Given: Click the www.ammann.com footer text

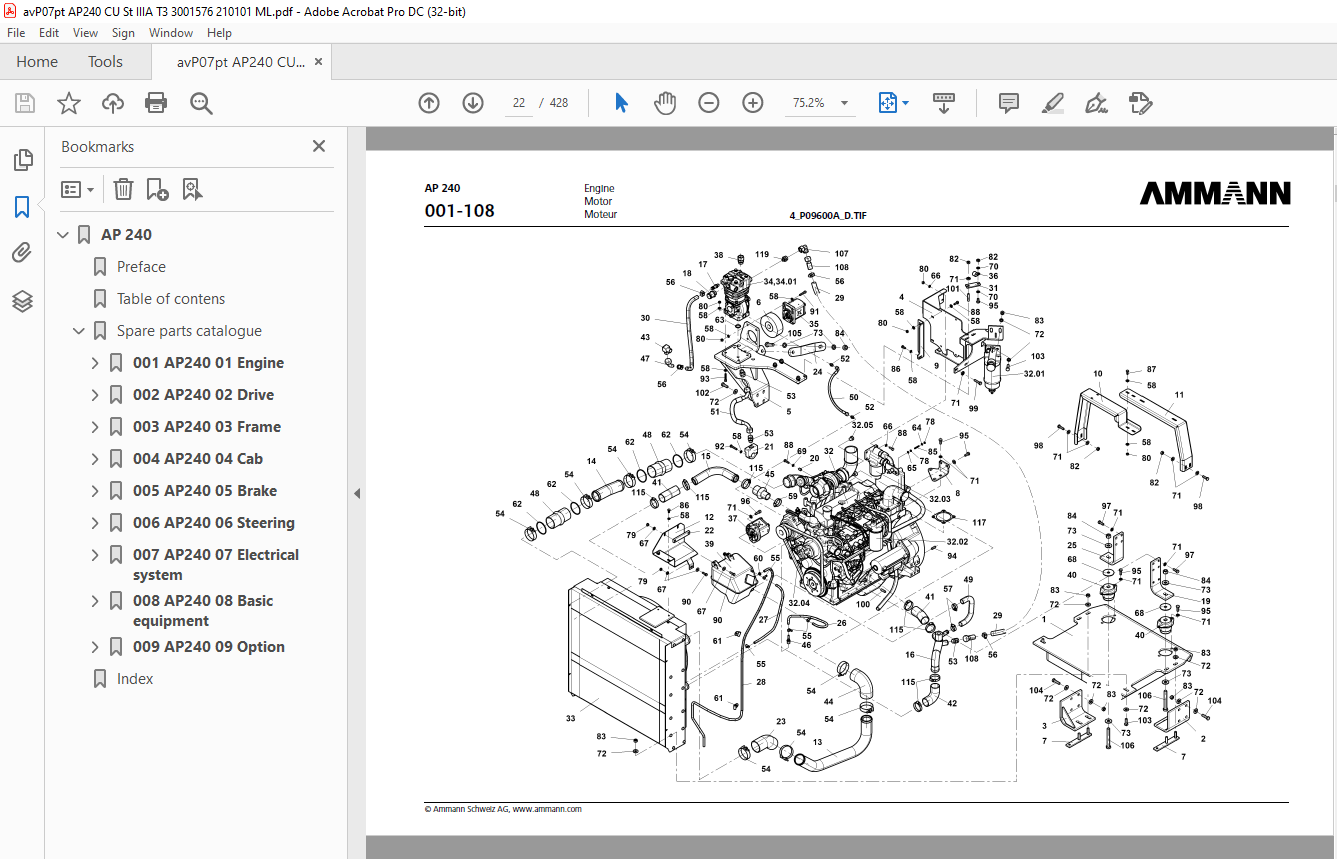Looking at the screenshot, I should pyautogui.click(x=547, y=809).
